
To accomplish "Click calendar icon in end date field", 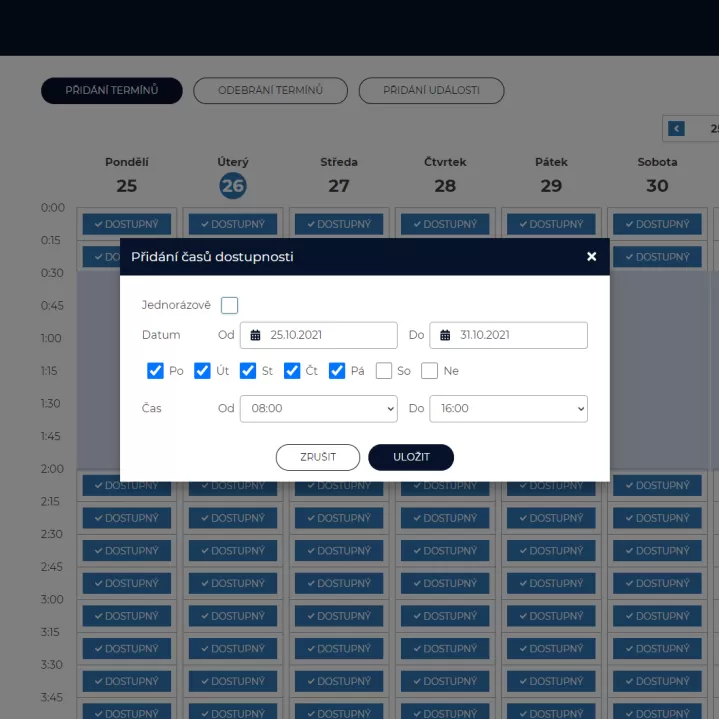I will pyautogui.click(x=445, y=335).
